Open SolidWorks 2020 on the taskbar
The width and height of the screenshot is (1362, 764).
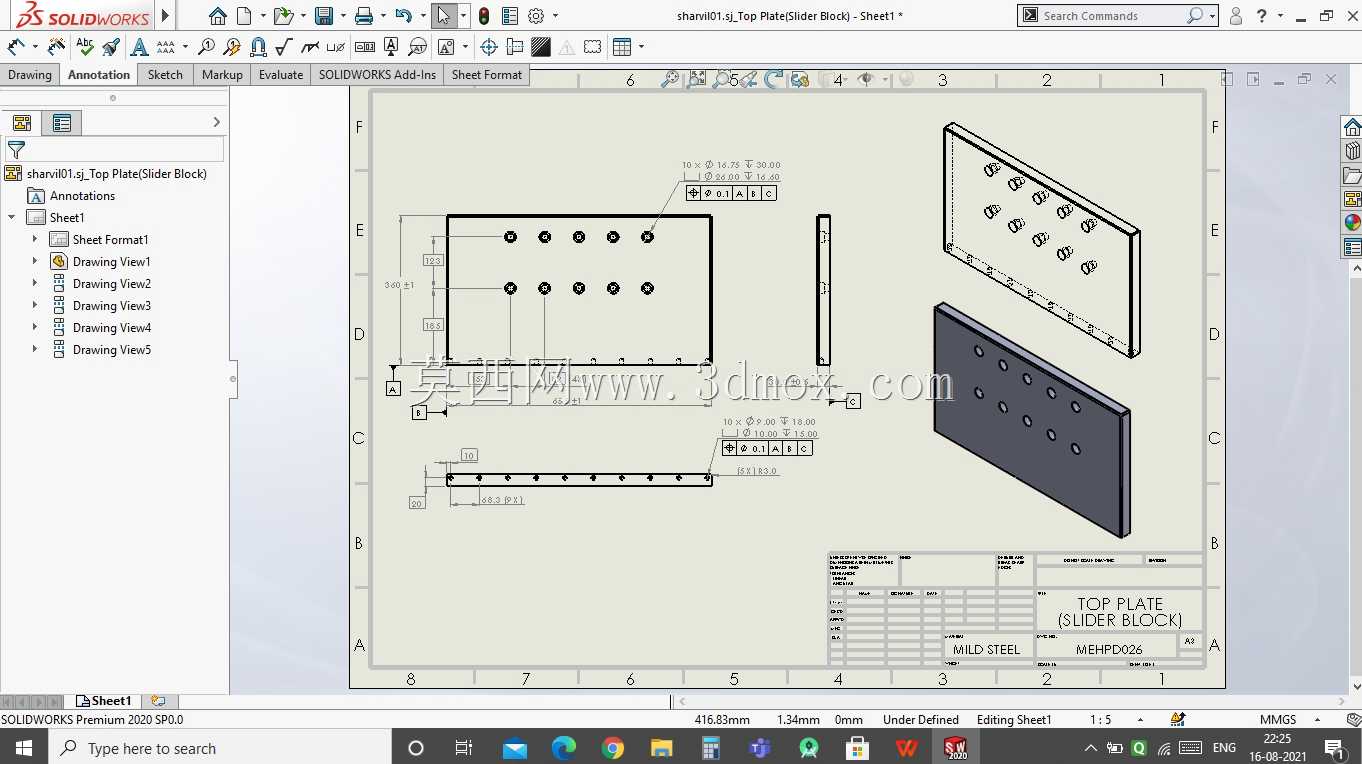(x=956, y=748)
